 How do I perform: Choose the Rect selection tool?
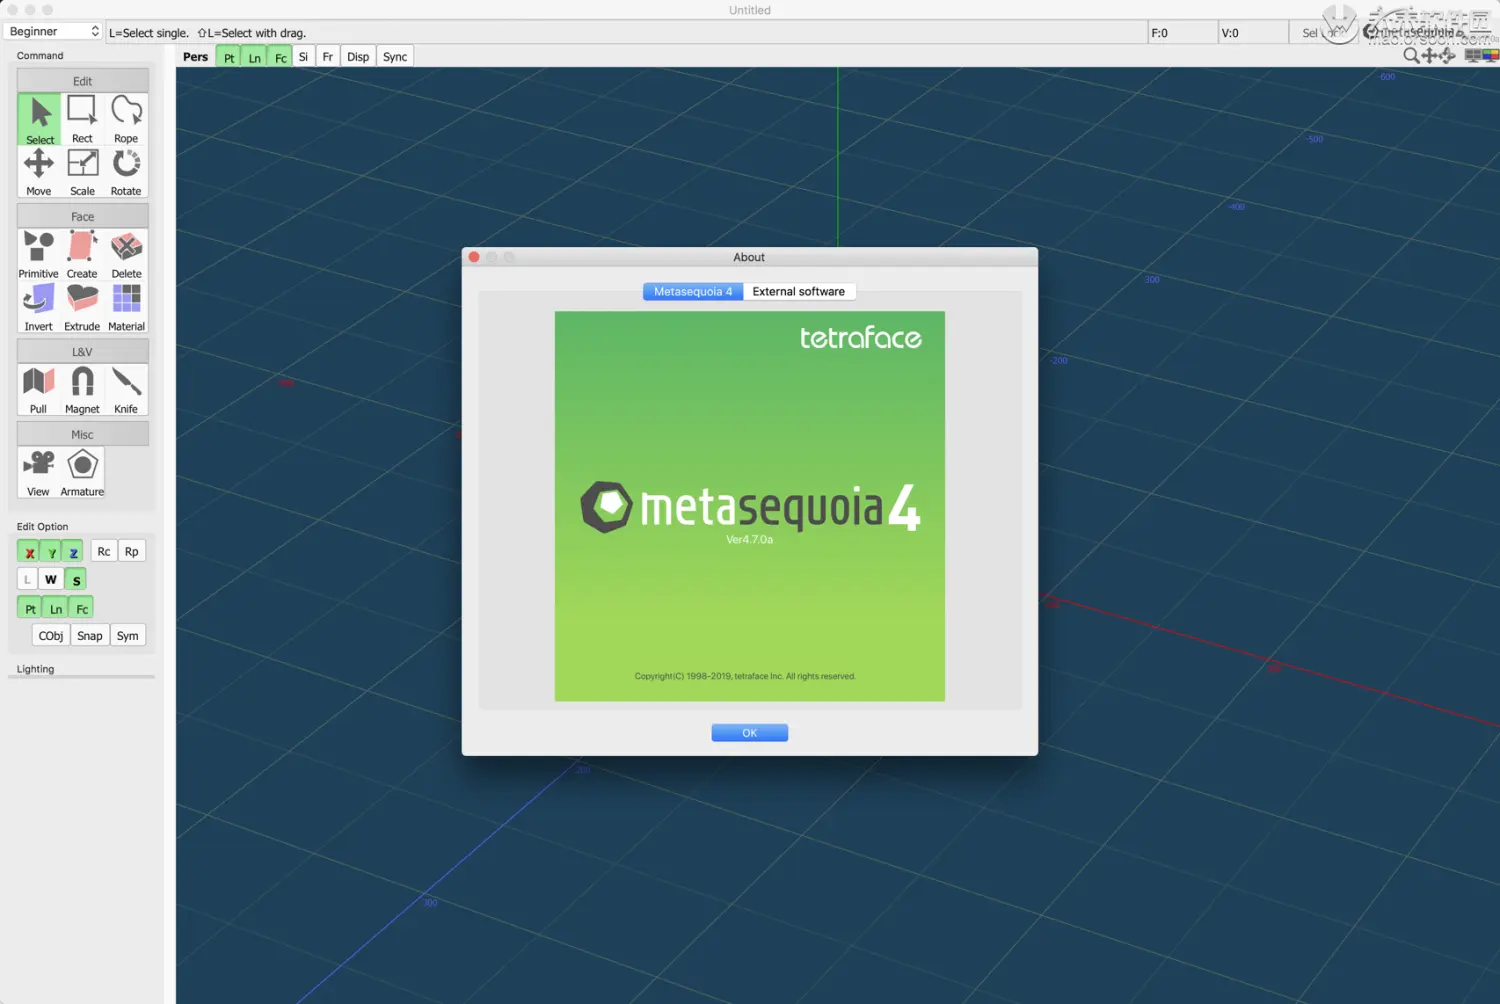coord(82,120)
